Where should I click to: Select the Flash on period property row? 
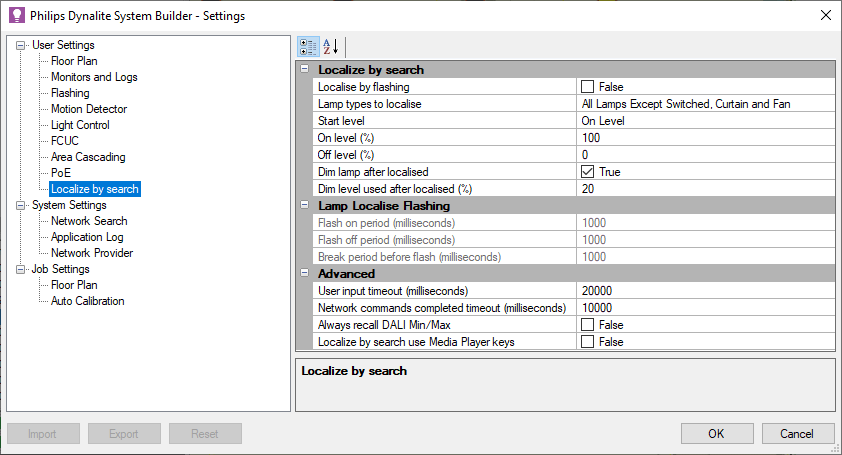click(574, 223)
